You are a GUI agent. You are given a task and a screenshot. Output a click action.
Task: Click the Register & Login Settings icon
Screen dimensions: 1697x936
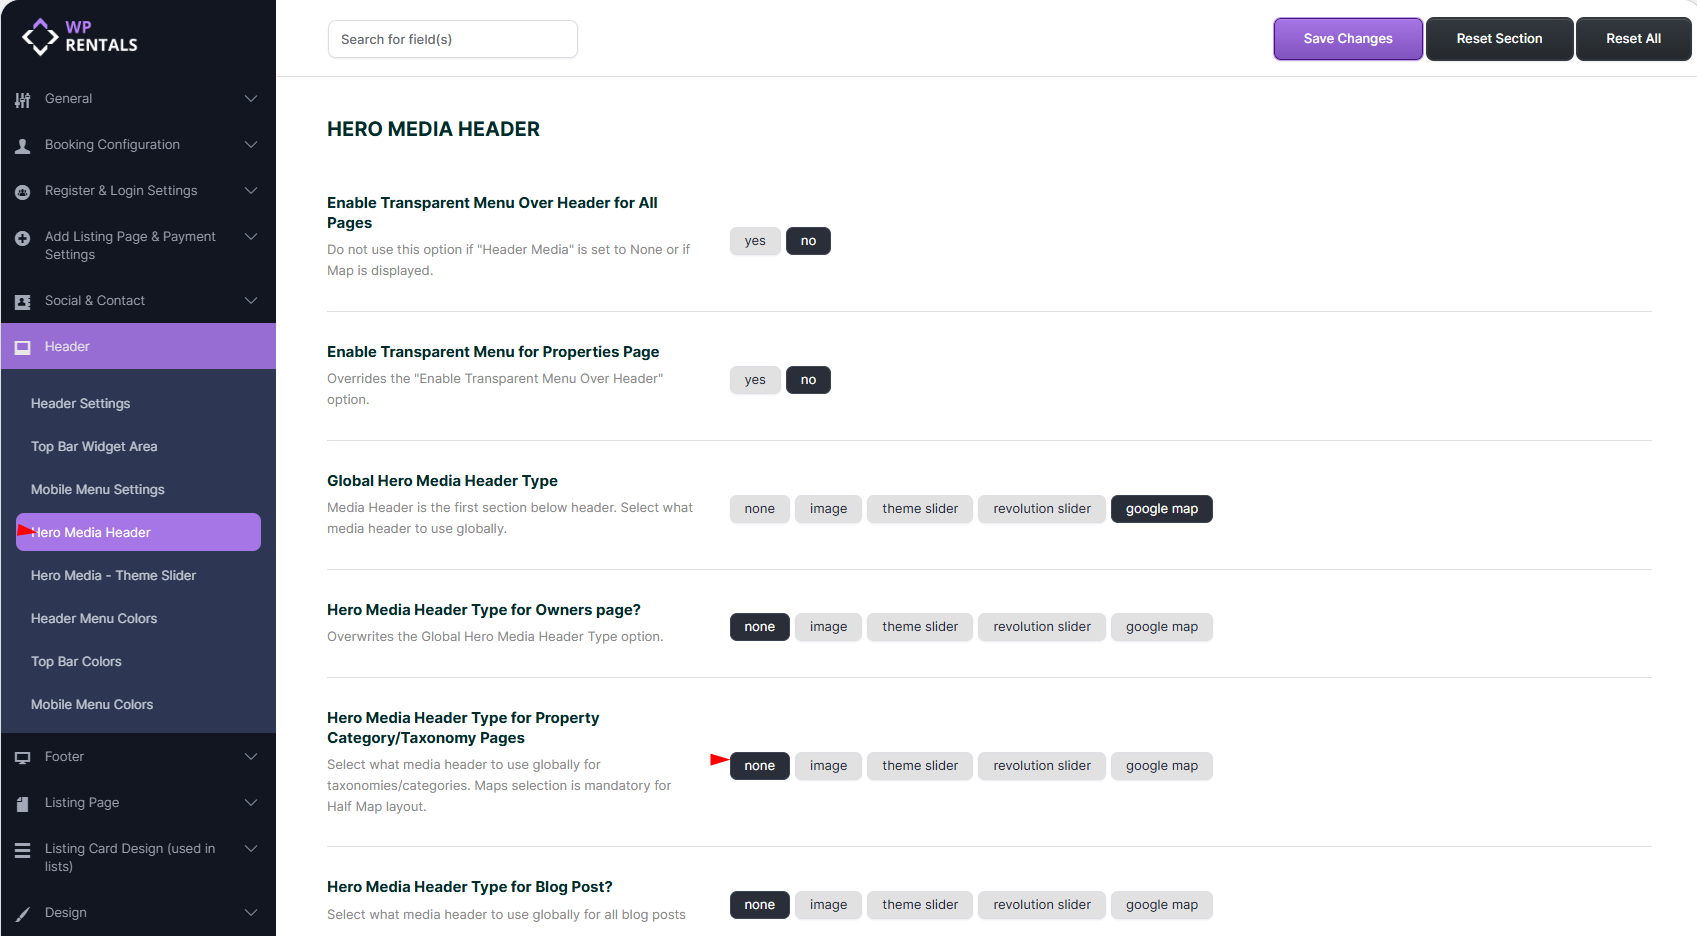tap(22, 192)
